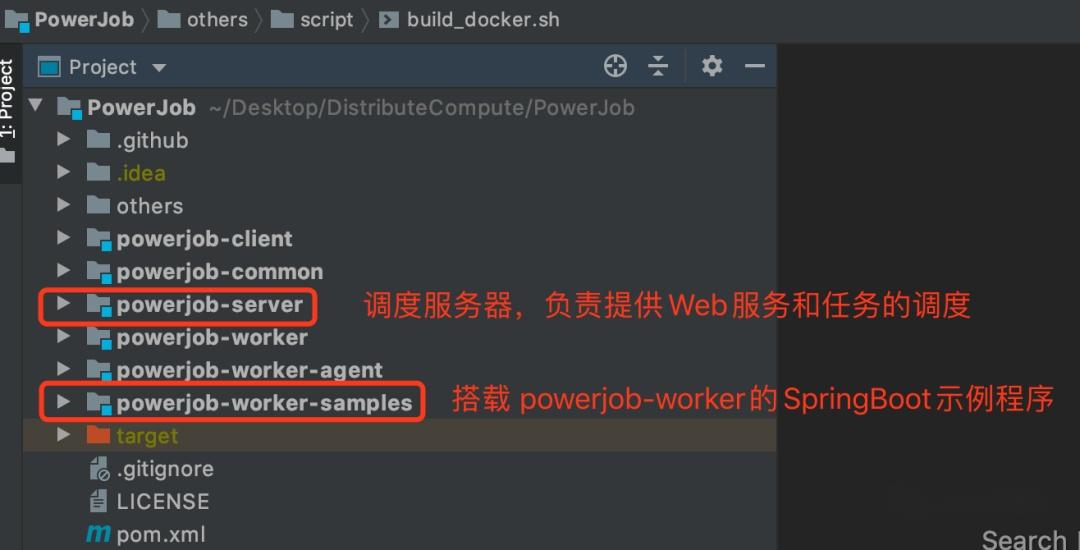Open Project panel settings gear
Screen dimensions: 1080x550
pos(712,66)
